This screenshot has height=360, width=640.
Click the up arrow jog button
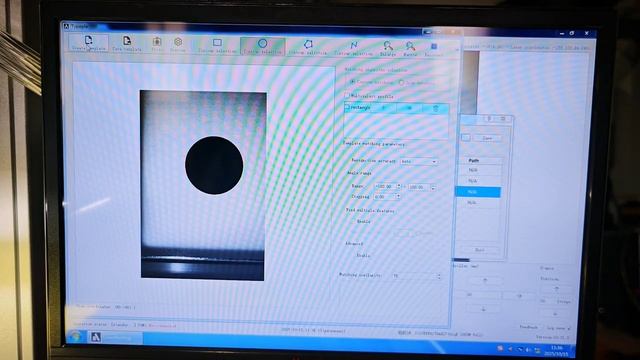(485, 280)
